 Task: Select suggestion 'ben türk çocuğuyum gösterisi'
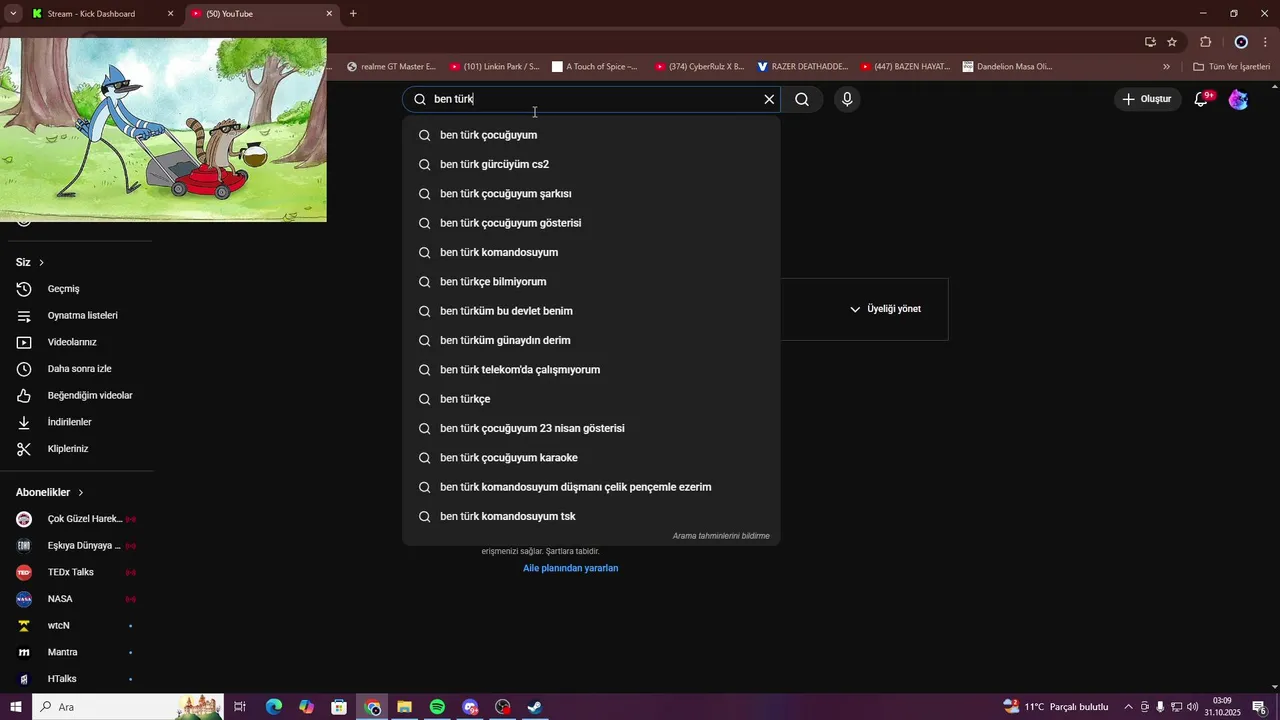click(592, 223)
